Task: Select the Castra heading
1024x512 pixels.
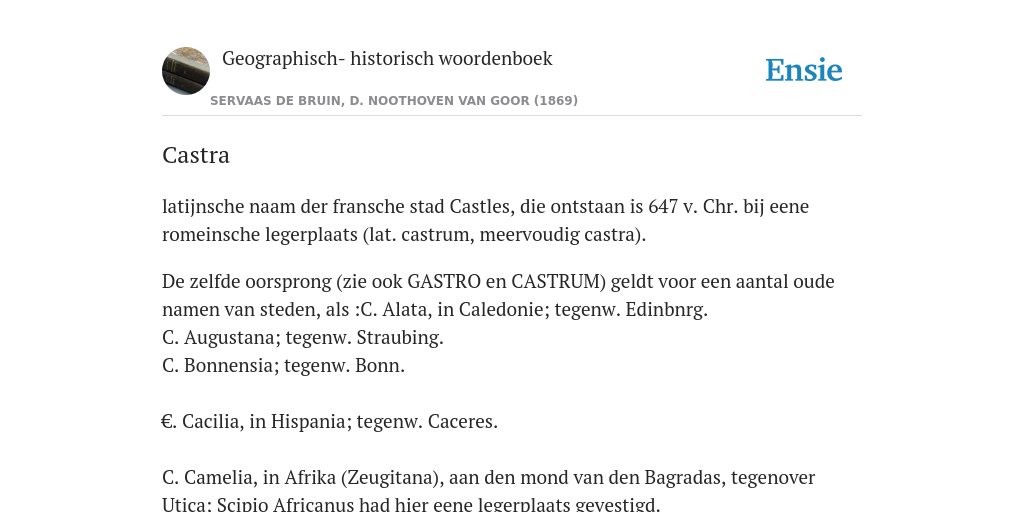Action: (x=196, y=155)
